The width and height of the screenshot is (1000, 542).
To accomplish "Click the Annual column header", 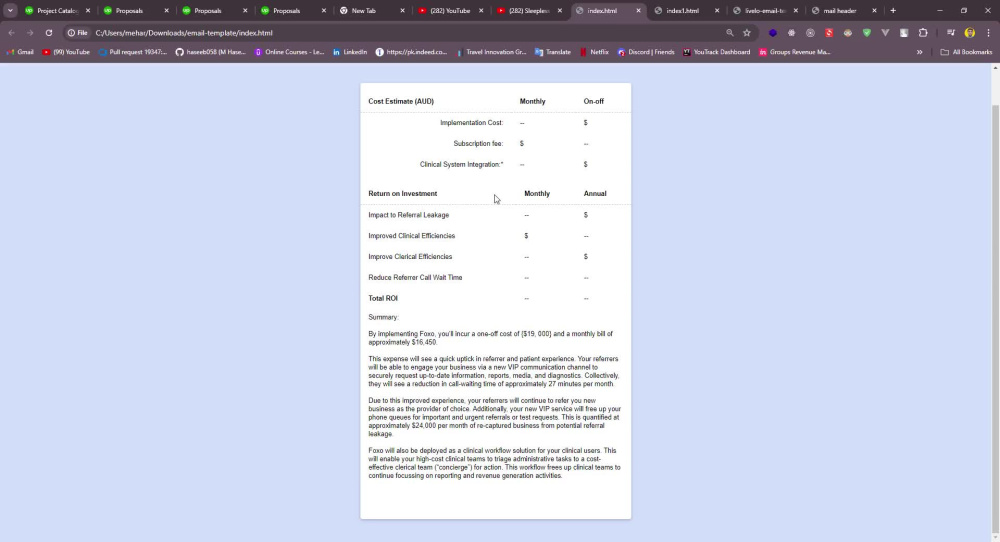I will tap(594, 194).
